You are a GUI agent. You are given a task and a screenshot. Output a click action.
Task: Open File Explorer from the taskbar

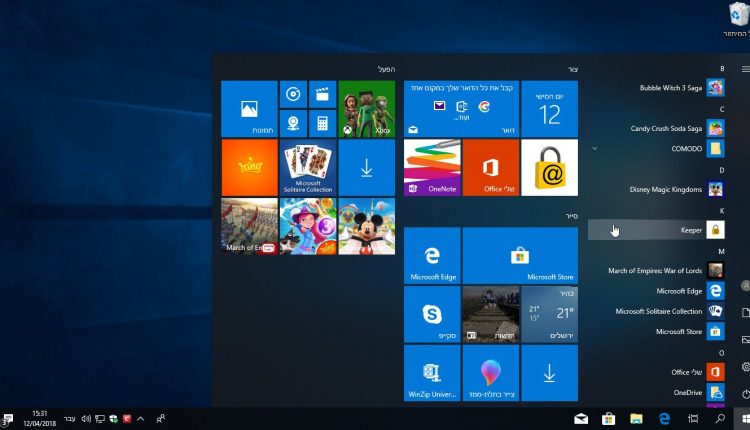(636, 419)
